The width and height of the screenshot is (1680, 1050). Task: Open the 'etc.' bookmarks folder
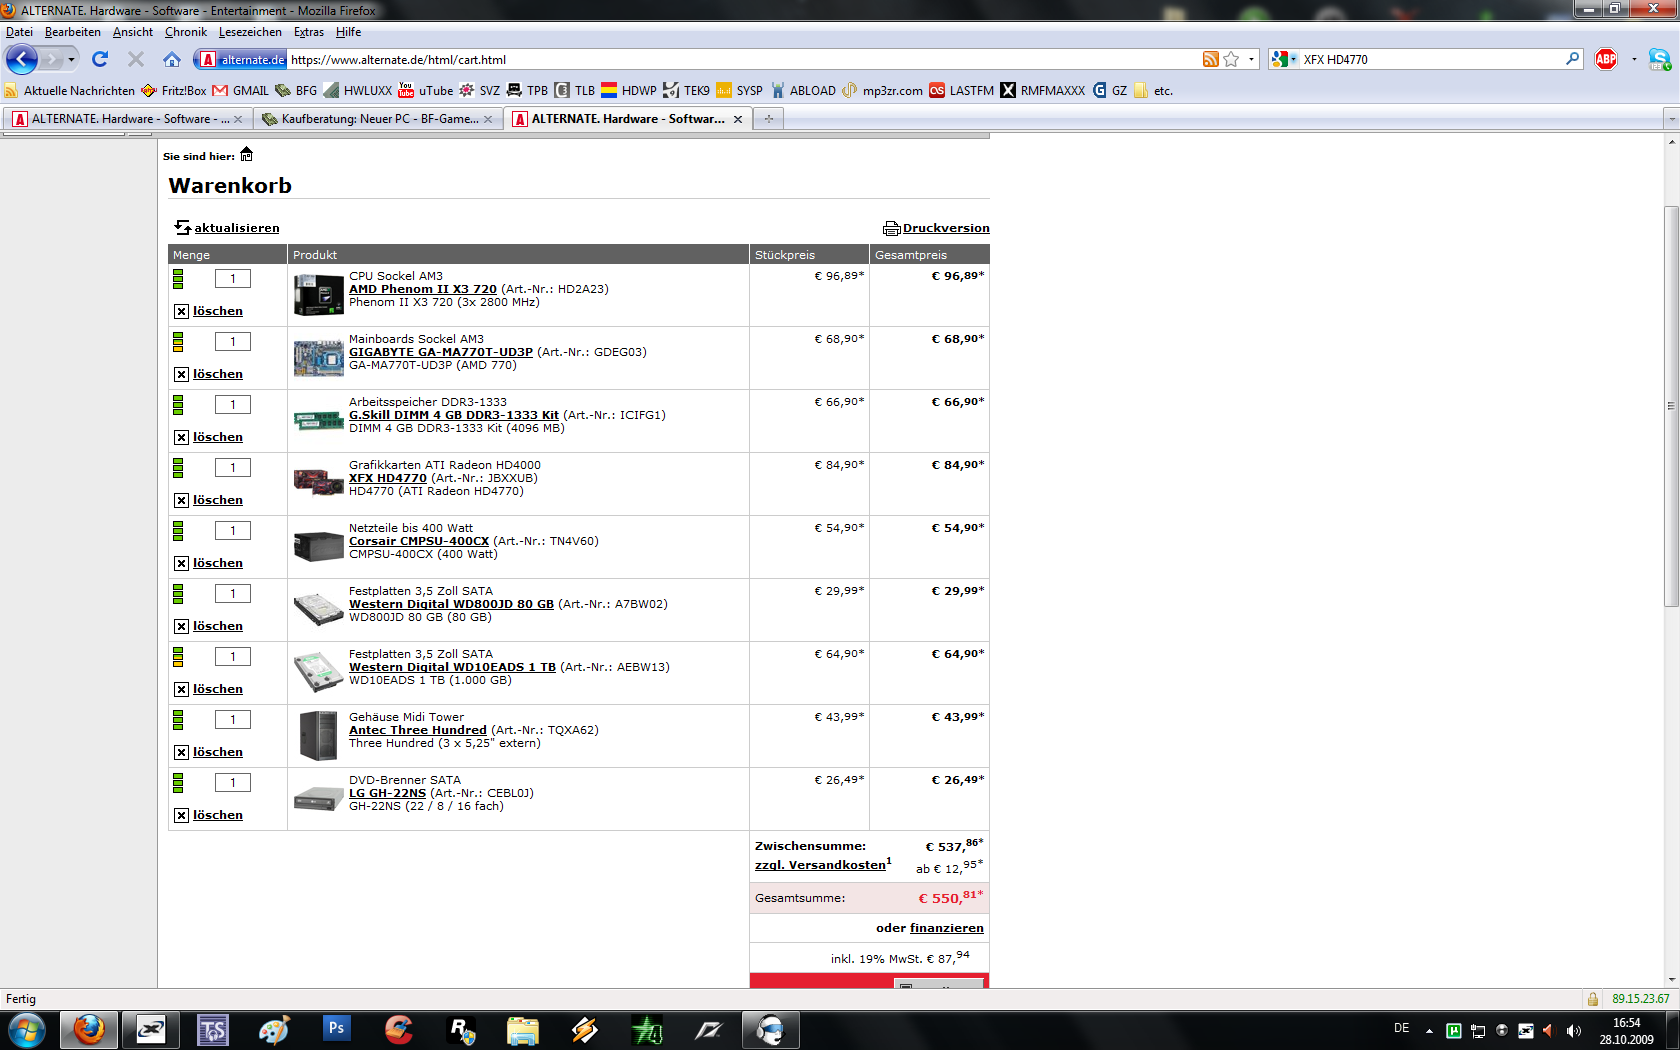tap(1153, 90)
